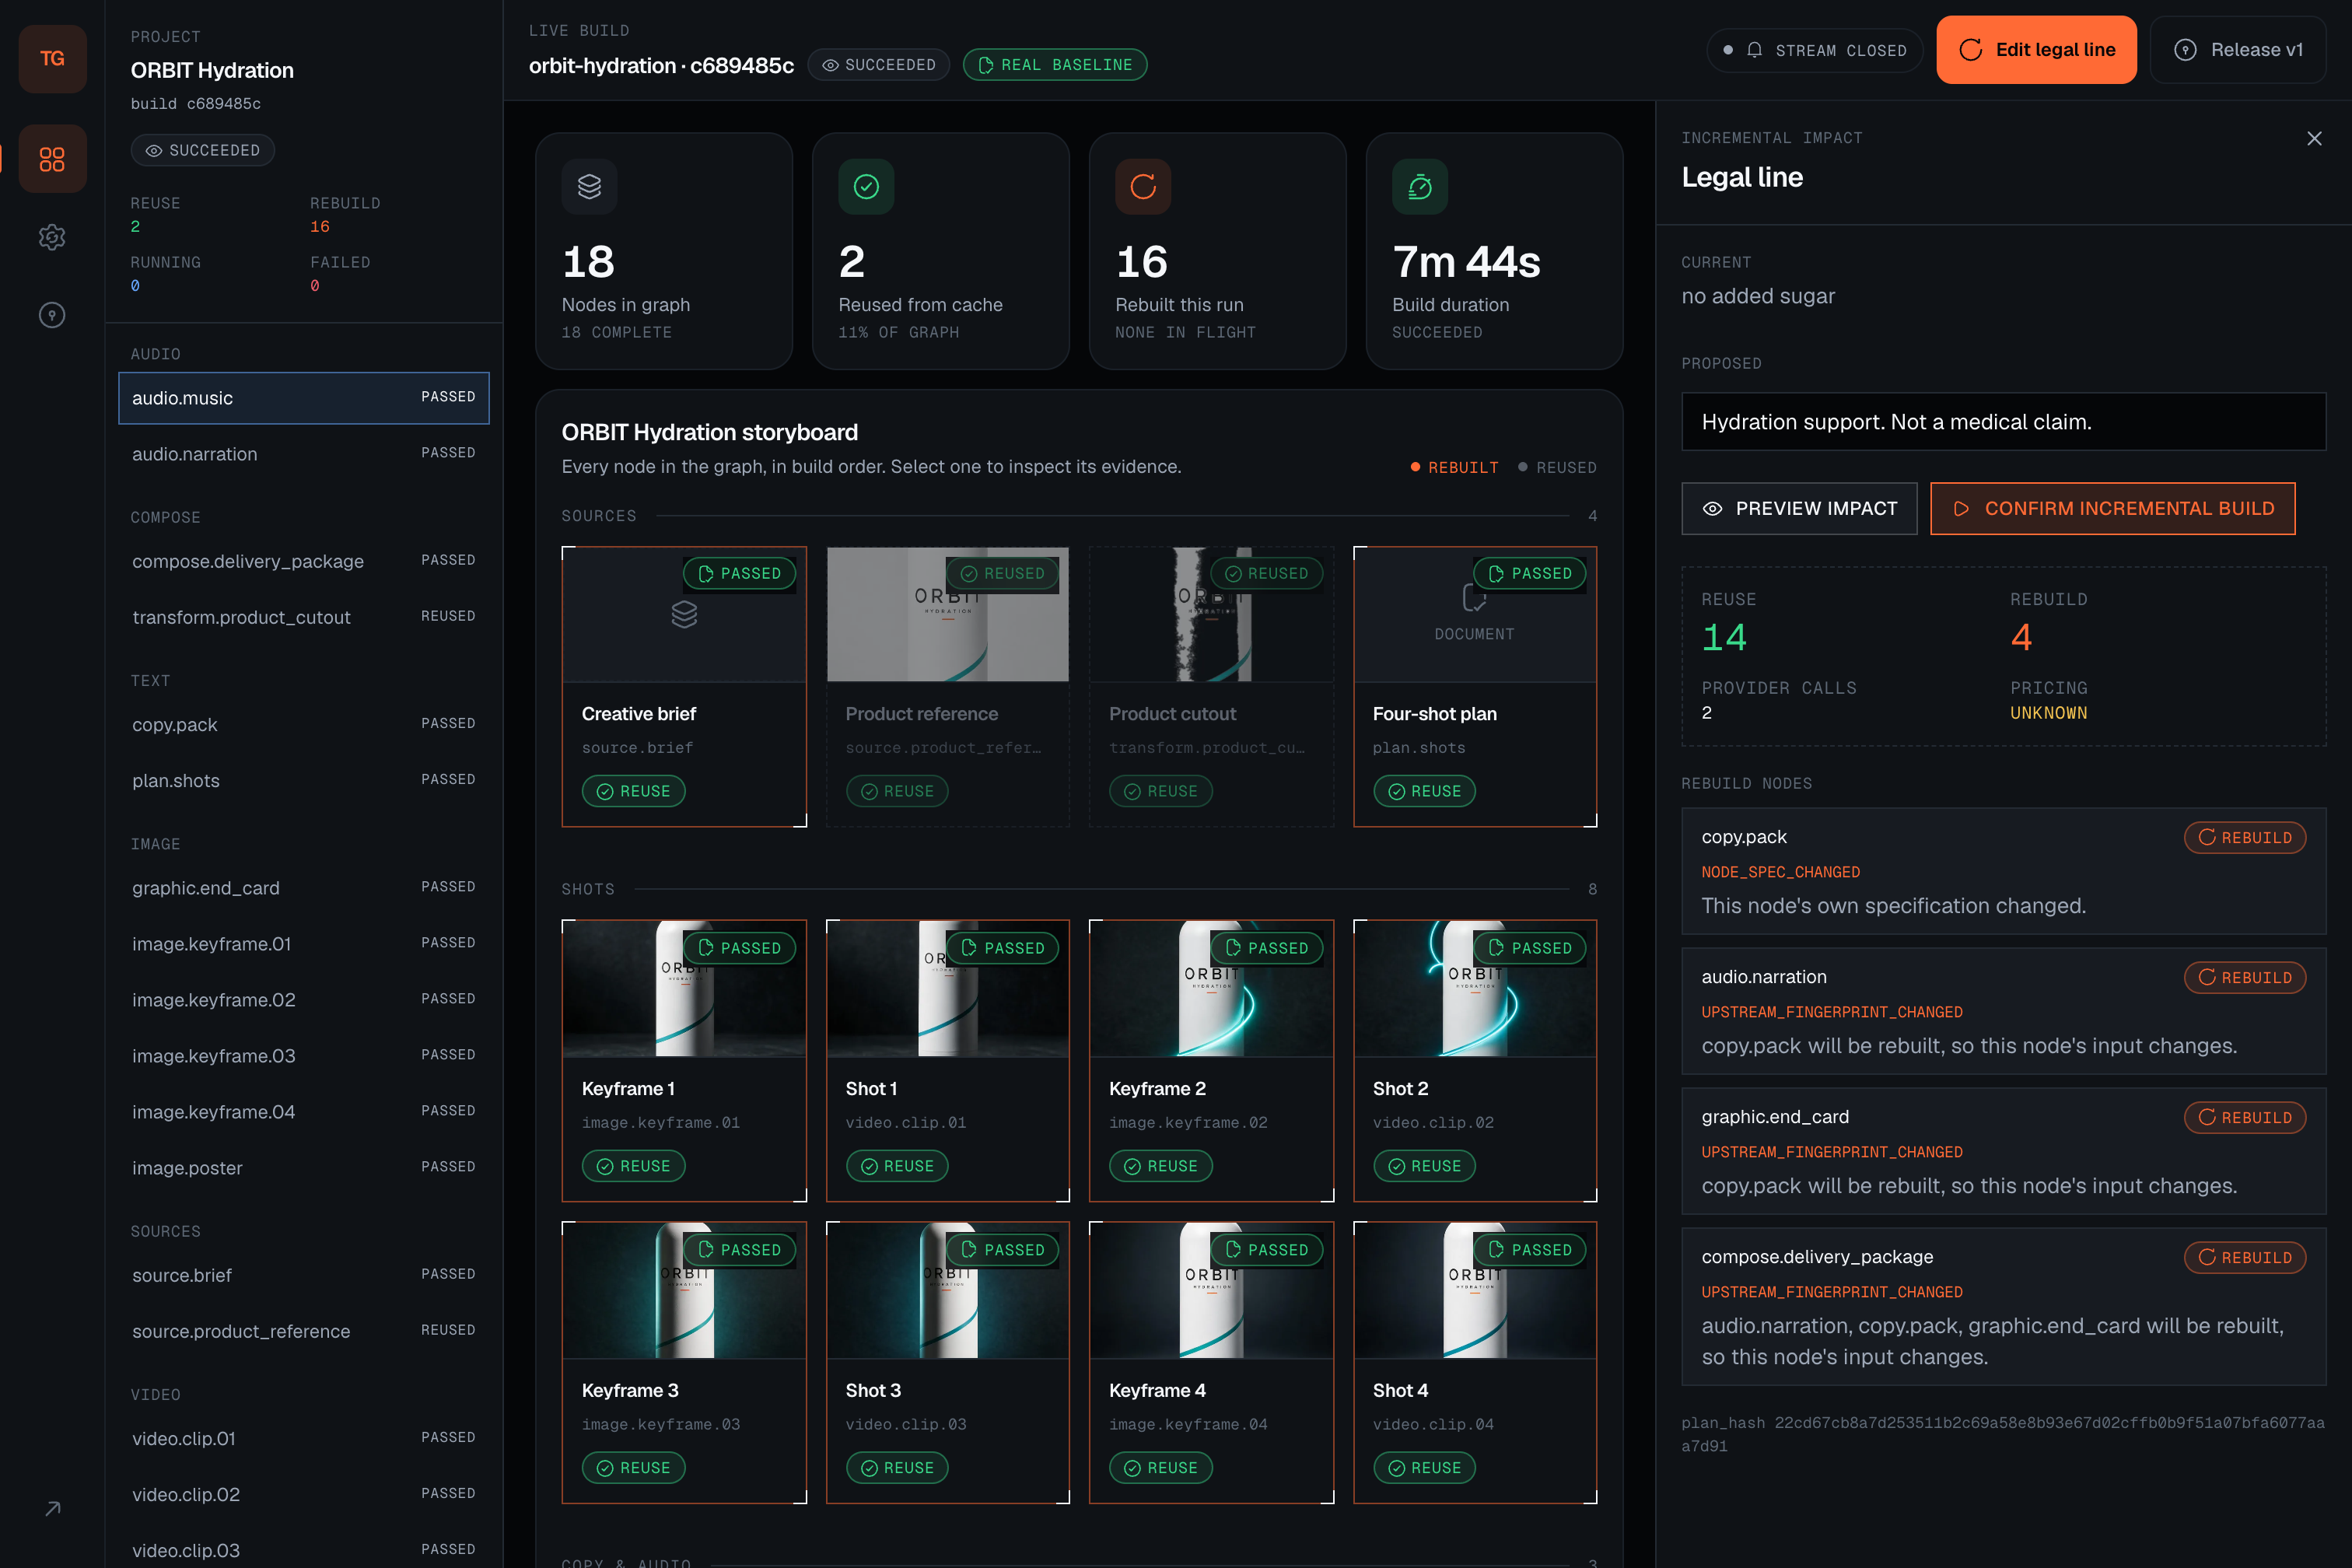Click the Build duration timer icon
The width and height of the screenshot is (2352, 1568).
click(x=1420, y=186)
